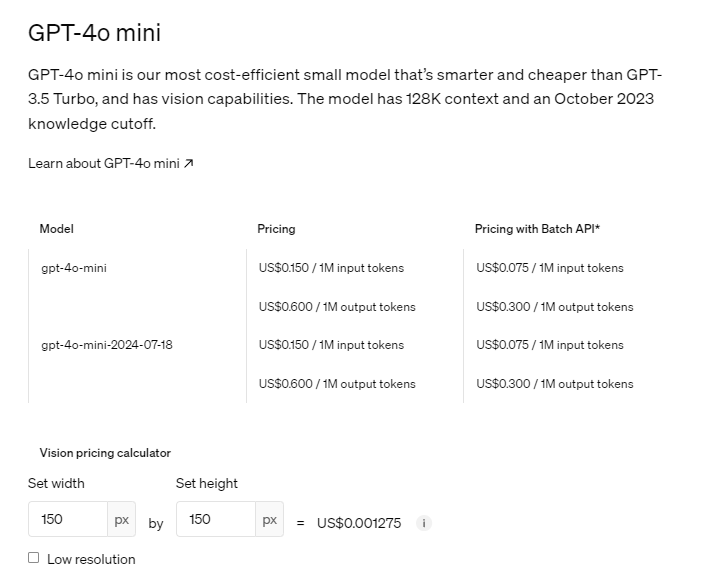
Task: Click the Vision pricing calculator title
Action: click(105, 453)
